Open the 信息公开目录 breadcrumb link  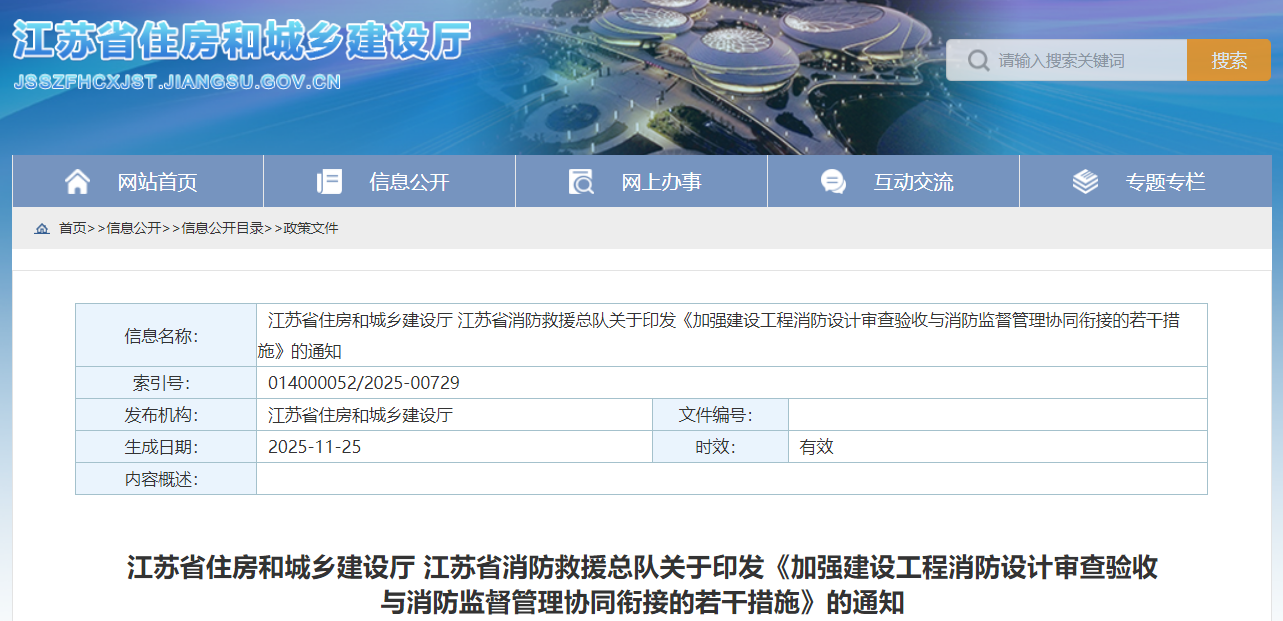(x=222, y=228)
